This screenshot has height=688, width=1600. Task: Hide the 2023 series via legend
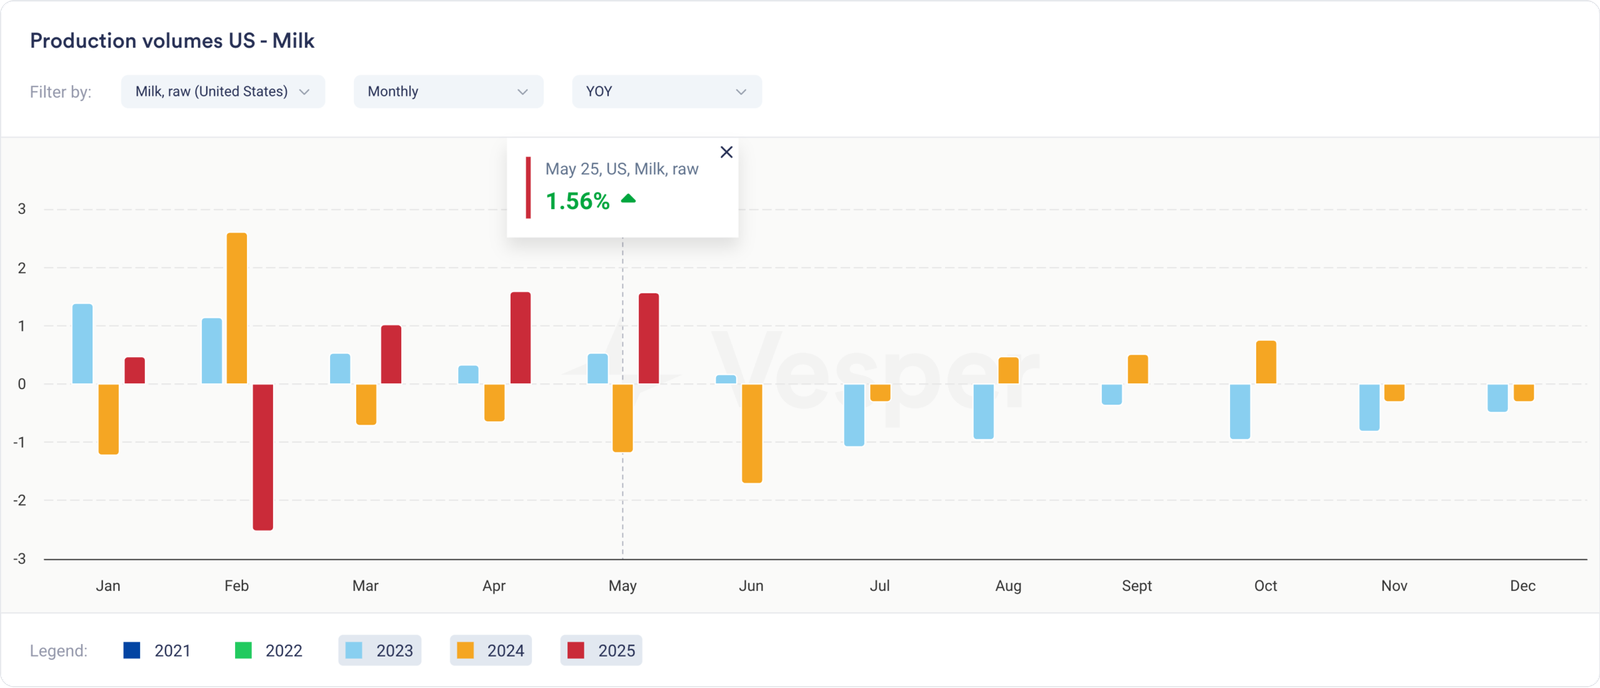379,651
